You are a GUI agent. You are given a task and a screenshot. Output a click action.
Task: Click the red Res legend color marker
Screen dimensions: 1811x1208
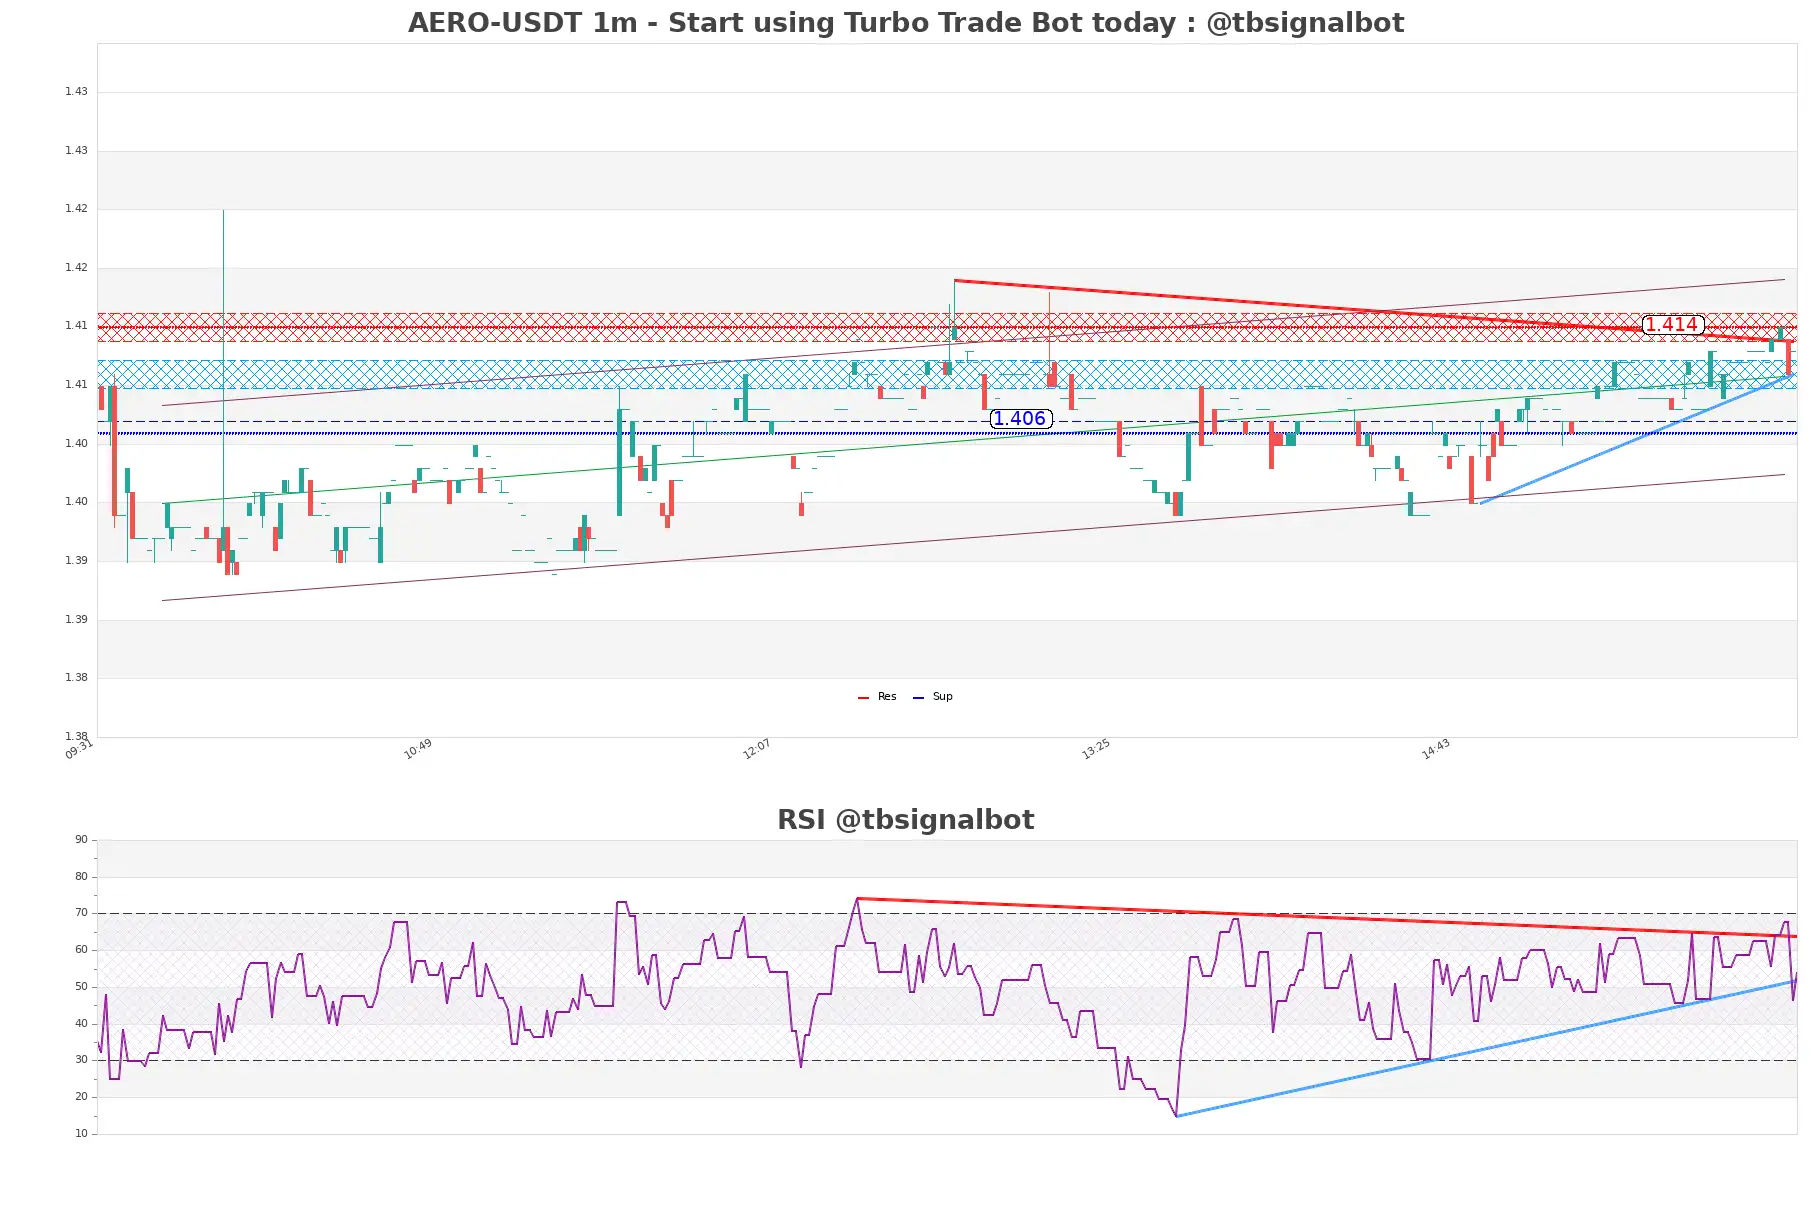pyautogui.click(x=863, y=698)
